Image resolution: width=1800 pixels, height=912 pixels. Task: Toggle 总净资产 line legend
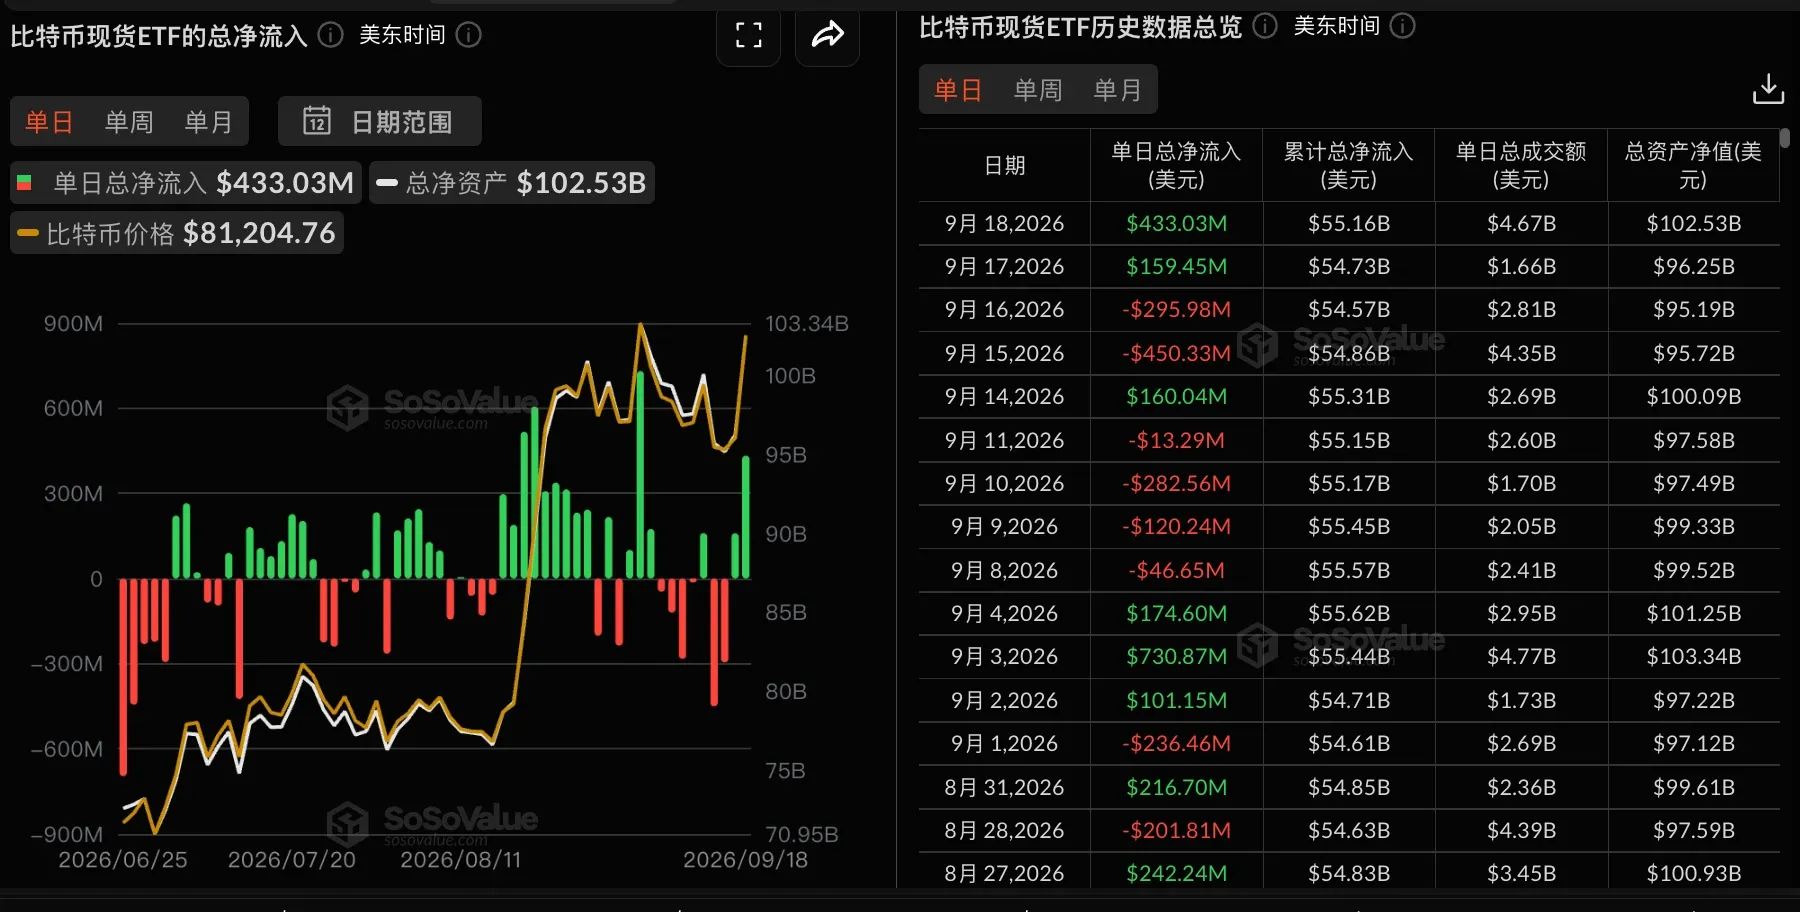pyautogui.click(x=512, y=183)
